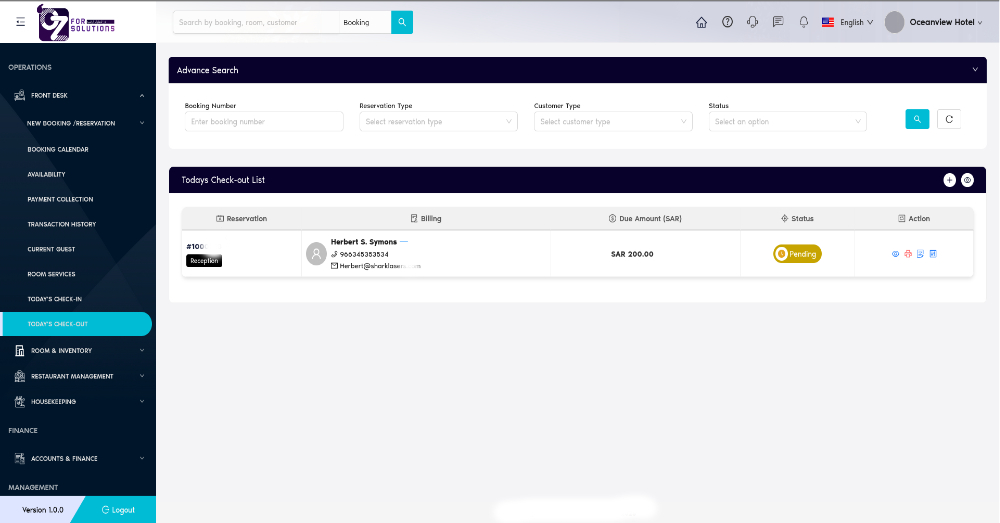Run advance search with teal magnifier button
This screenshot has width=1000, height=523.
click(x=917, y=119)
